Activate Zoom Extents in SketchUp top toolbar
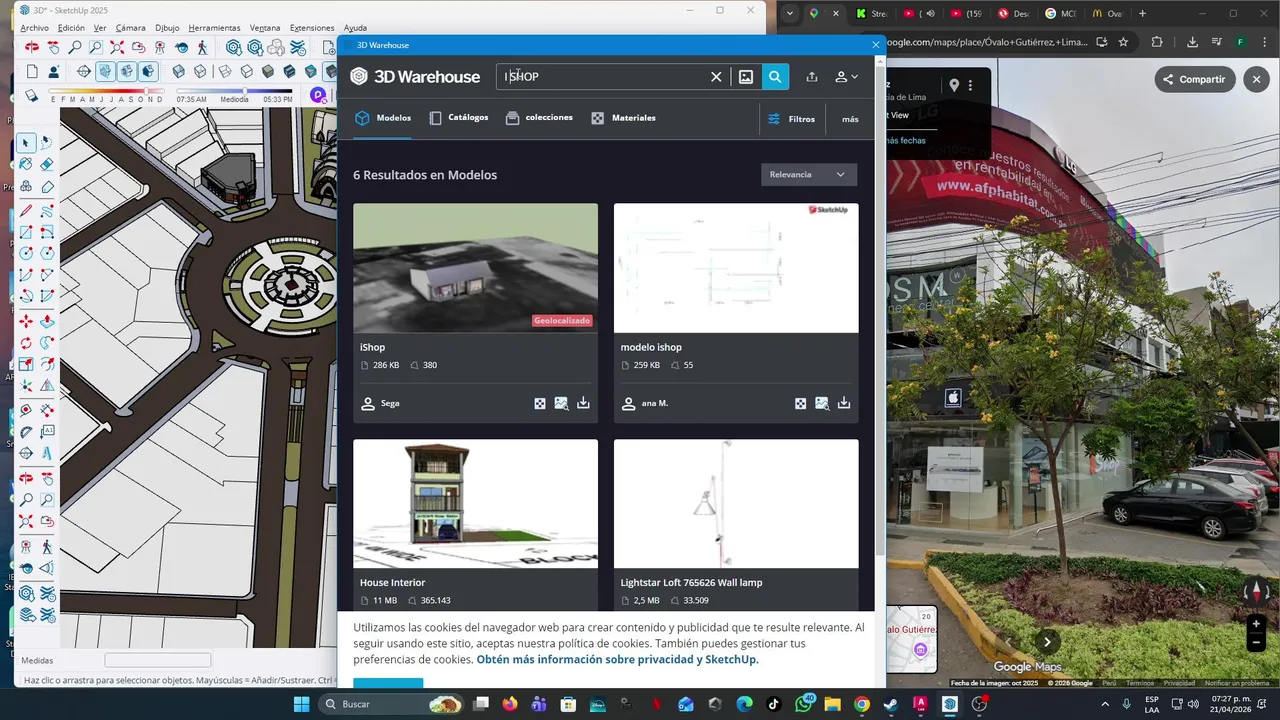Image resolution: width=1280 pixels, height=720 pixels. click(117, 47)
